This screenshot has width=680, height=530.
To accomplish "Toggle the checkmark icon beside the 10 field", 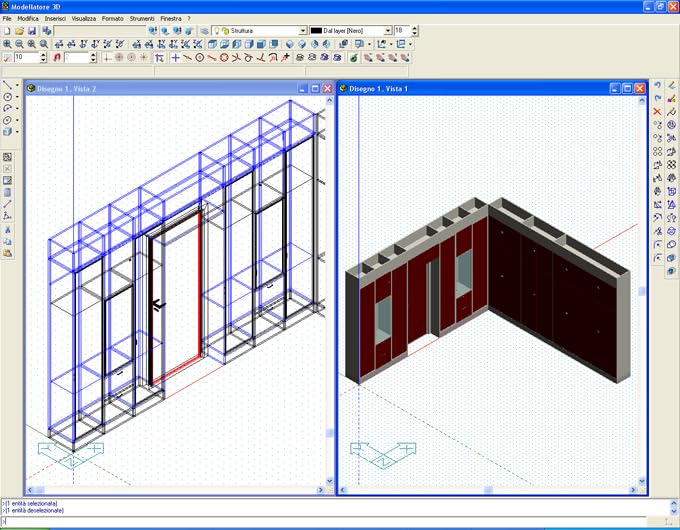I will 7,57.
